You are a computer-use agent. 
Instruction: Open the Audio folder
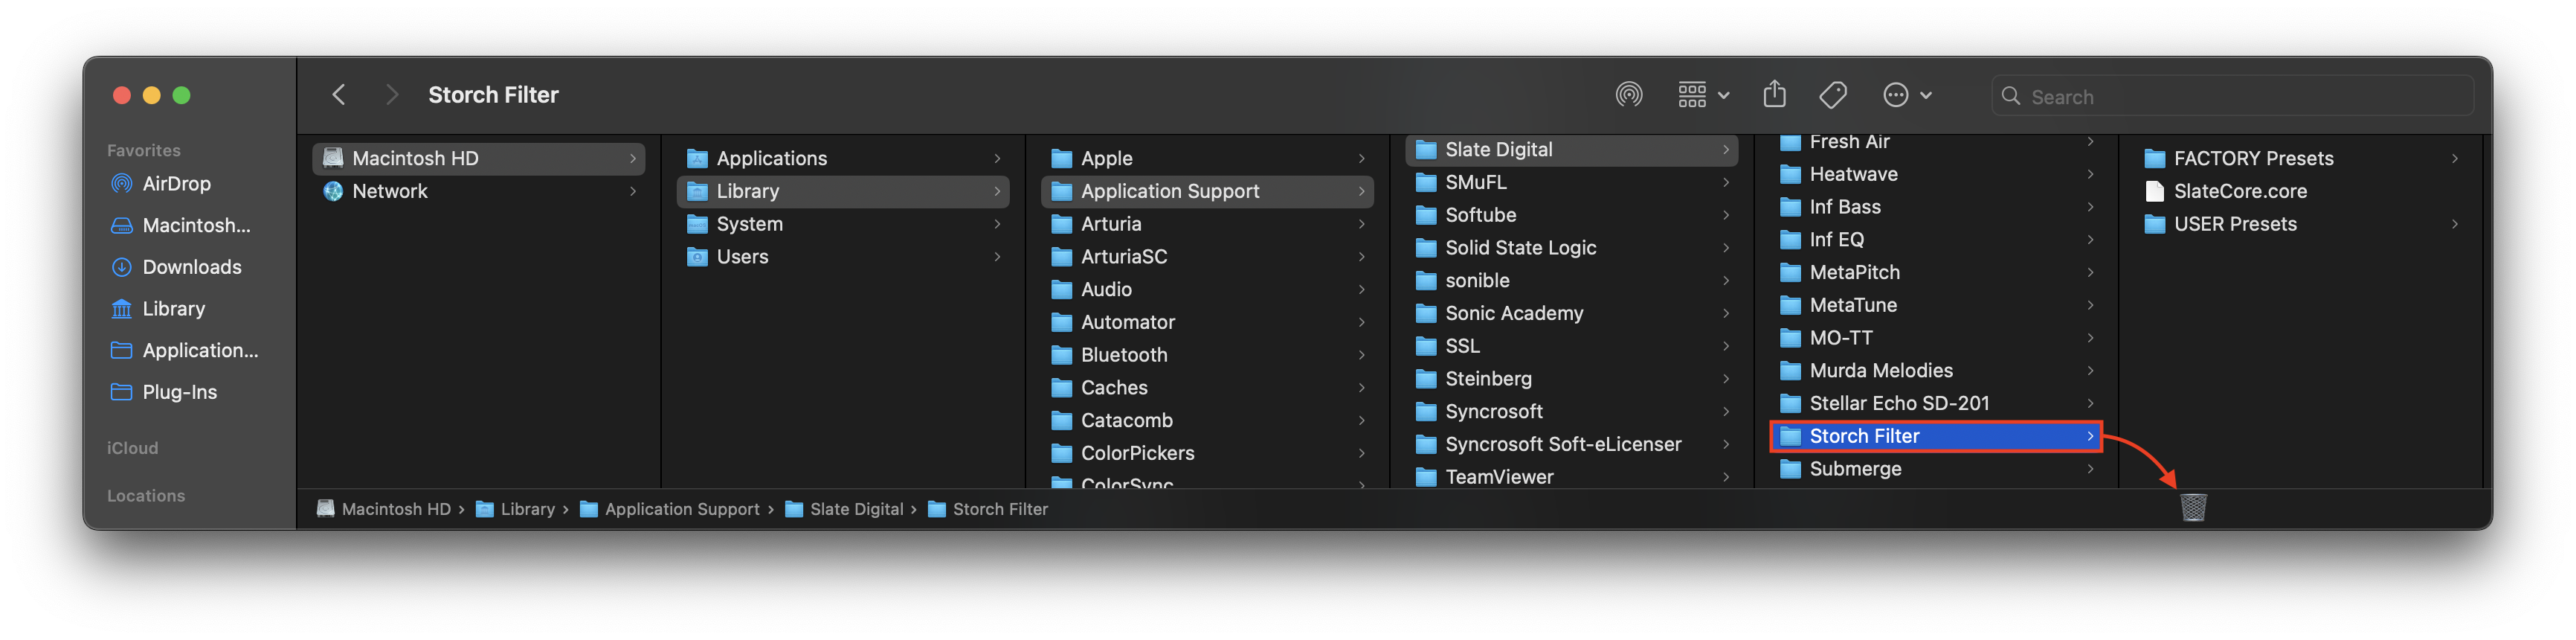point(1208,290)
